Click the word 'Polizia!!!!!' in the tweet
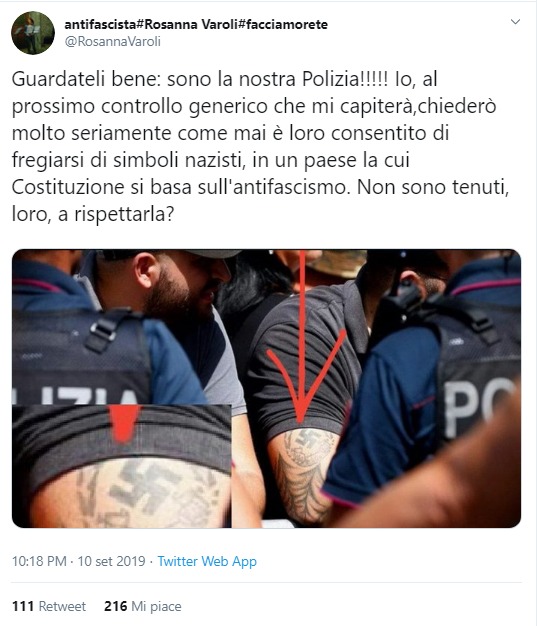 [345, 79]
